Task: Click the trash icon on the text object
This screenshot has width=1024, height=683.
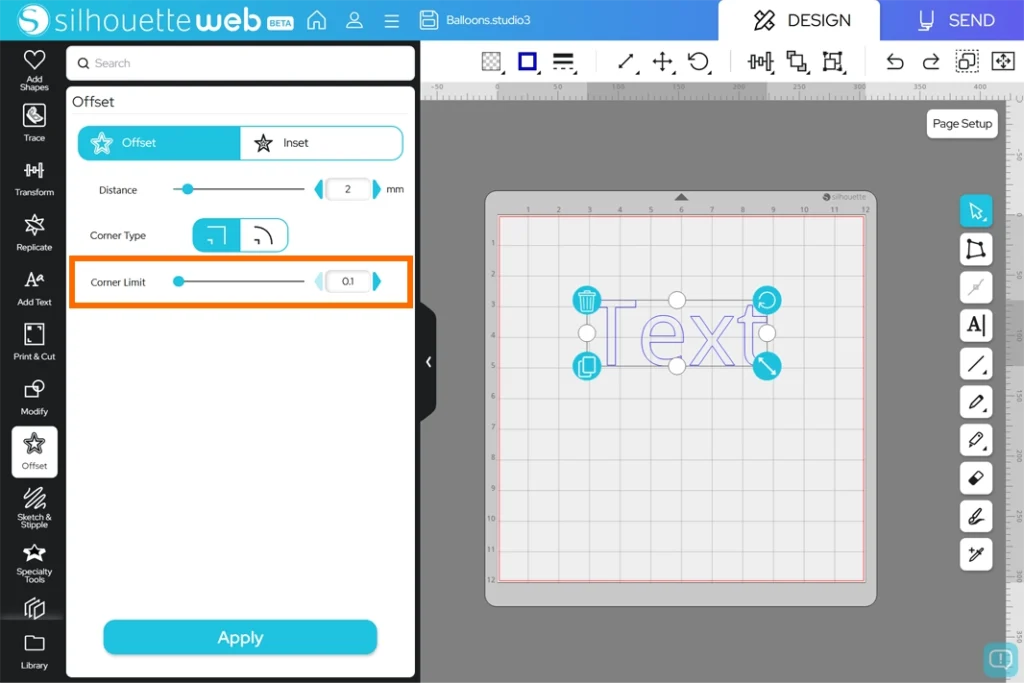Action: click(587, 300)
